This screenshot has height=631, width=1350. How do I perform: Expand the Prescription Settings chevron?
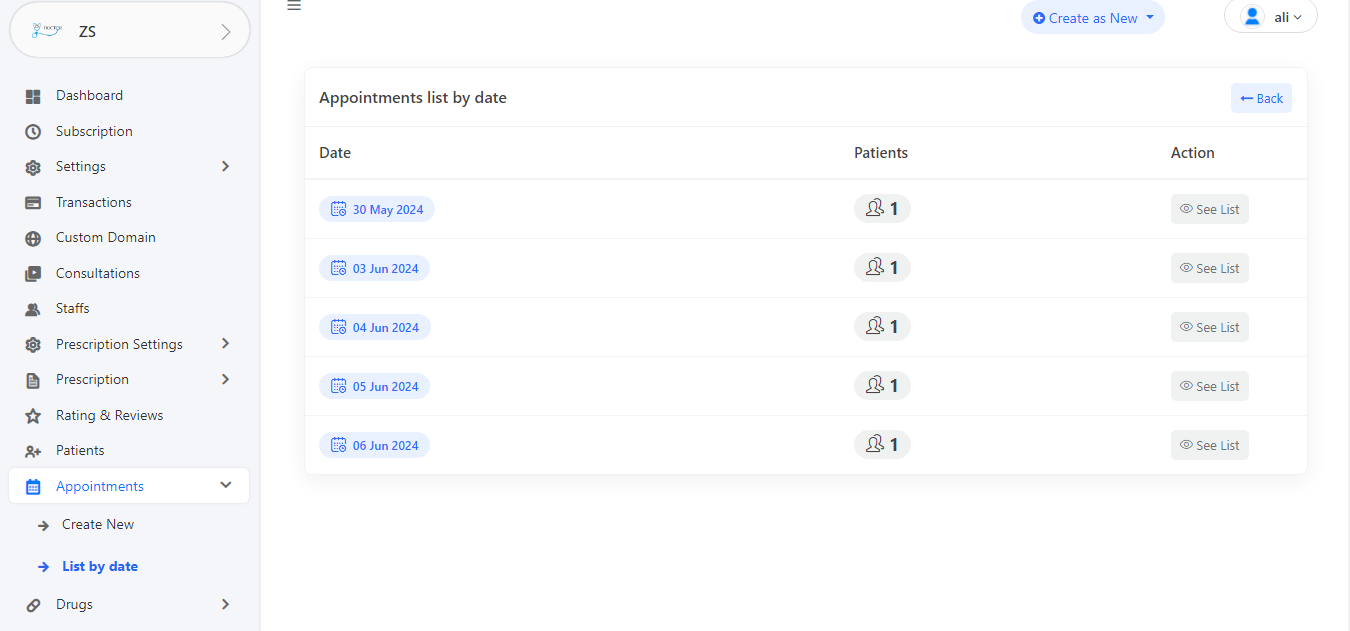(x=225, y=344)
